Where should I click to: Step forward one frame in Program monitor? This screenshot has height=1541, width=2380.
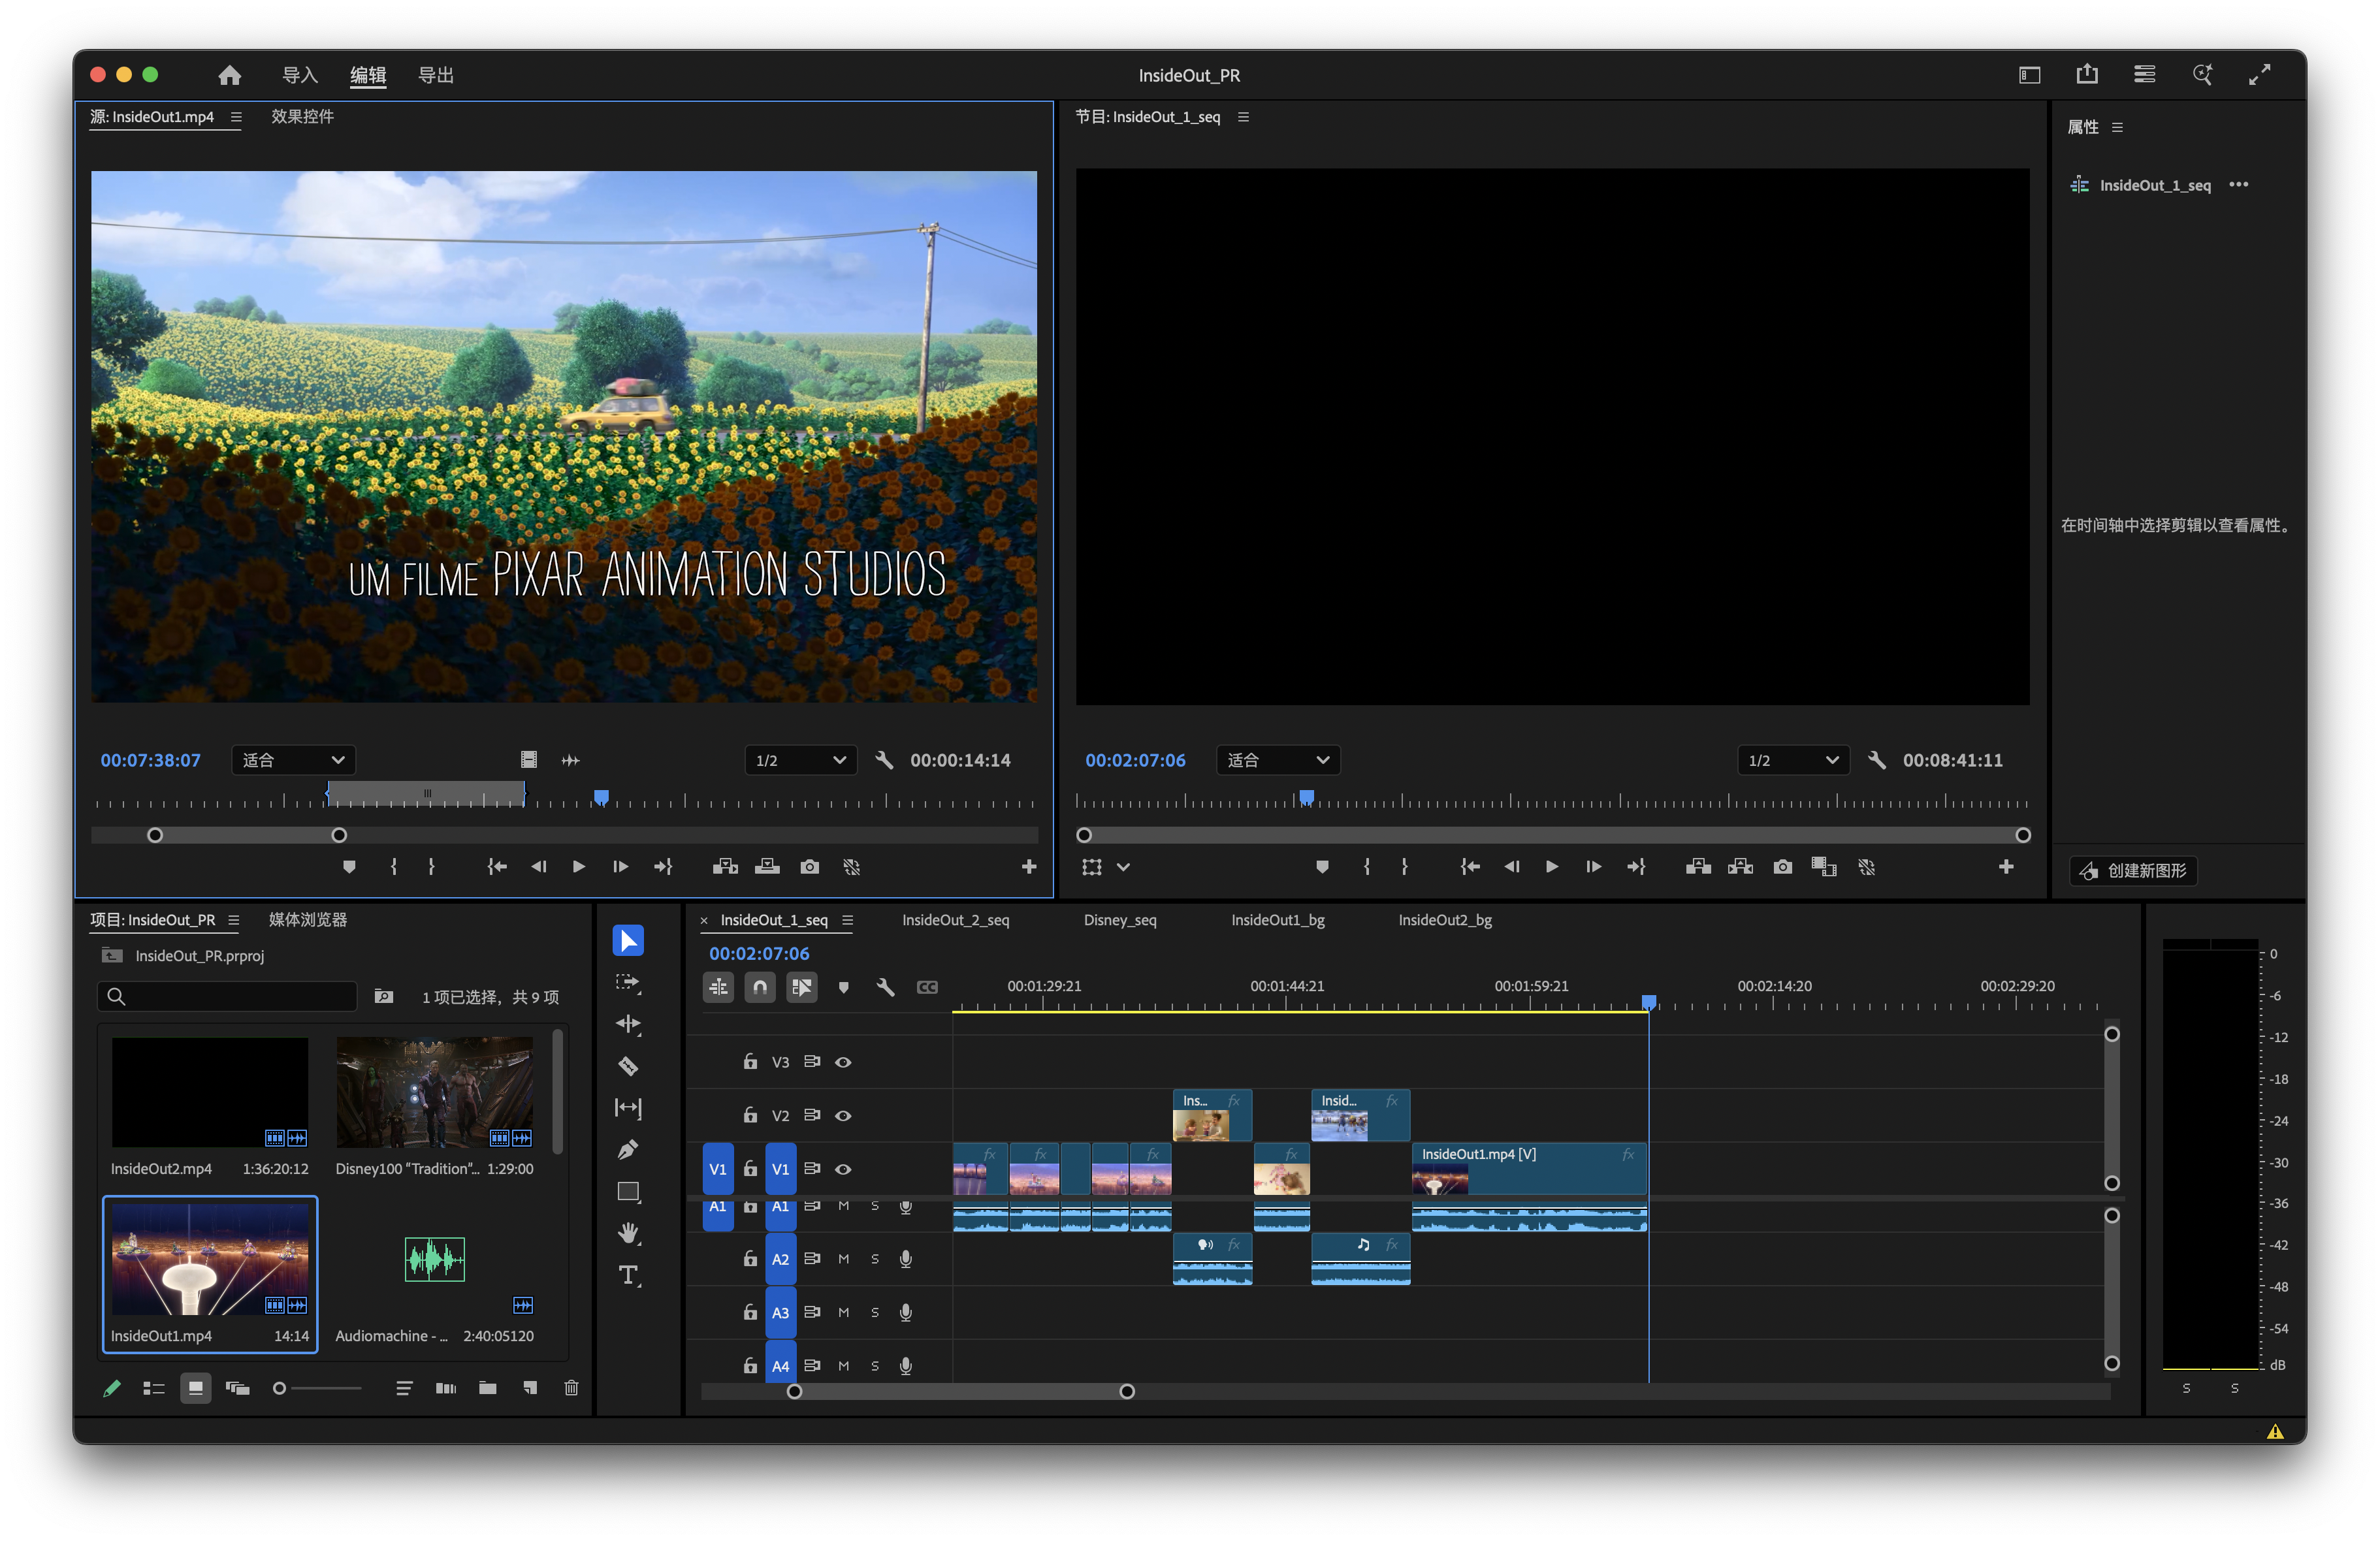(x=1593, y=867)
